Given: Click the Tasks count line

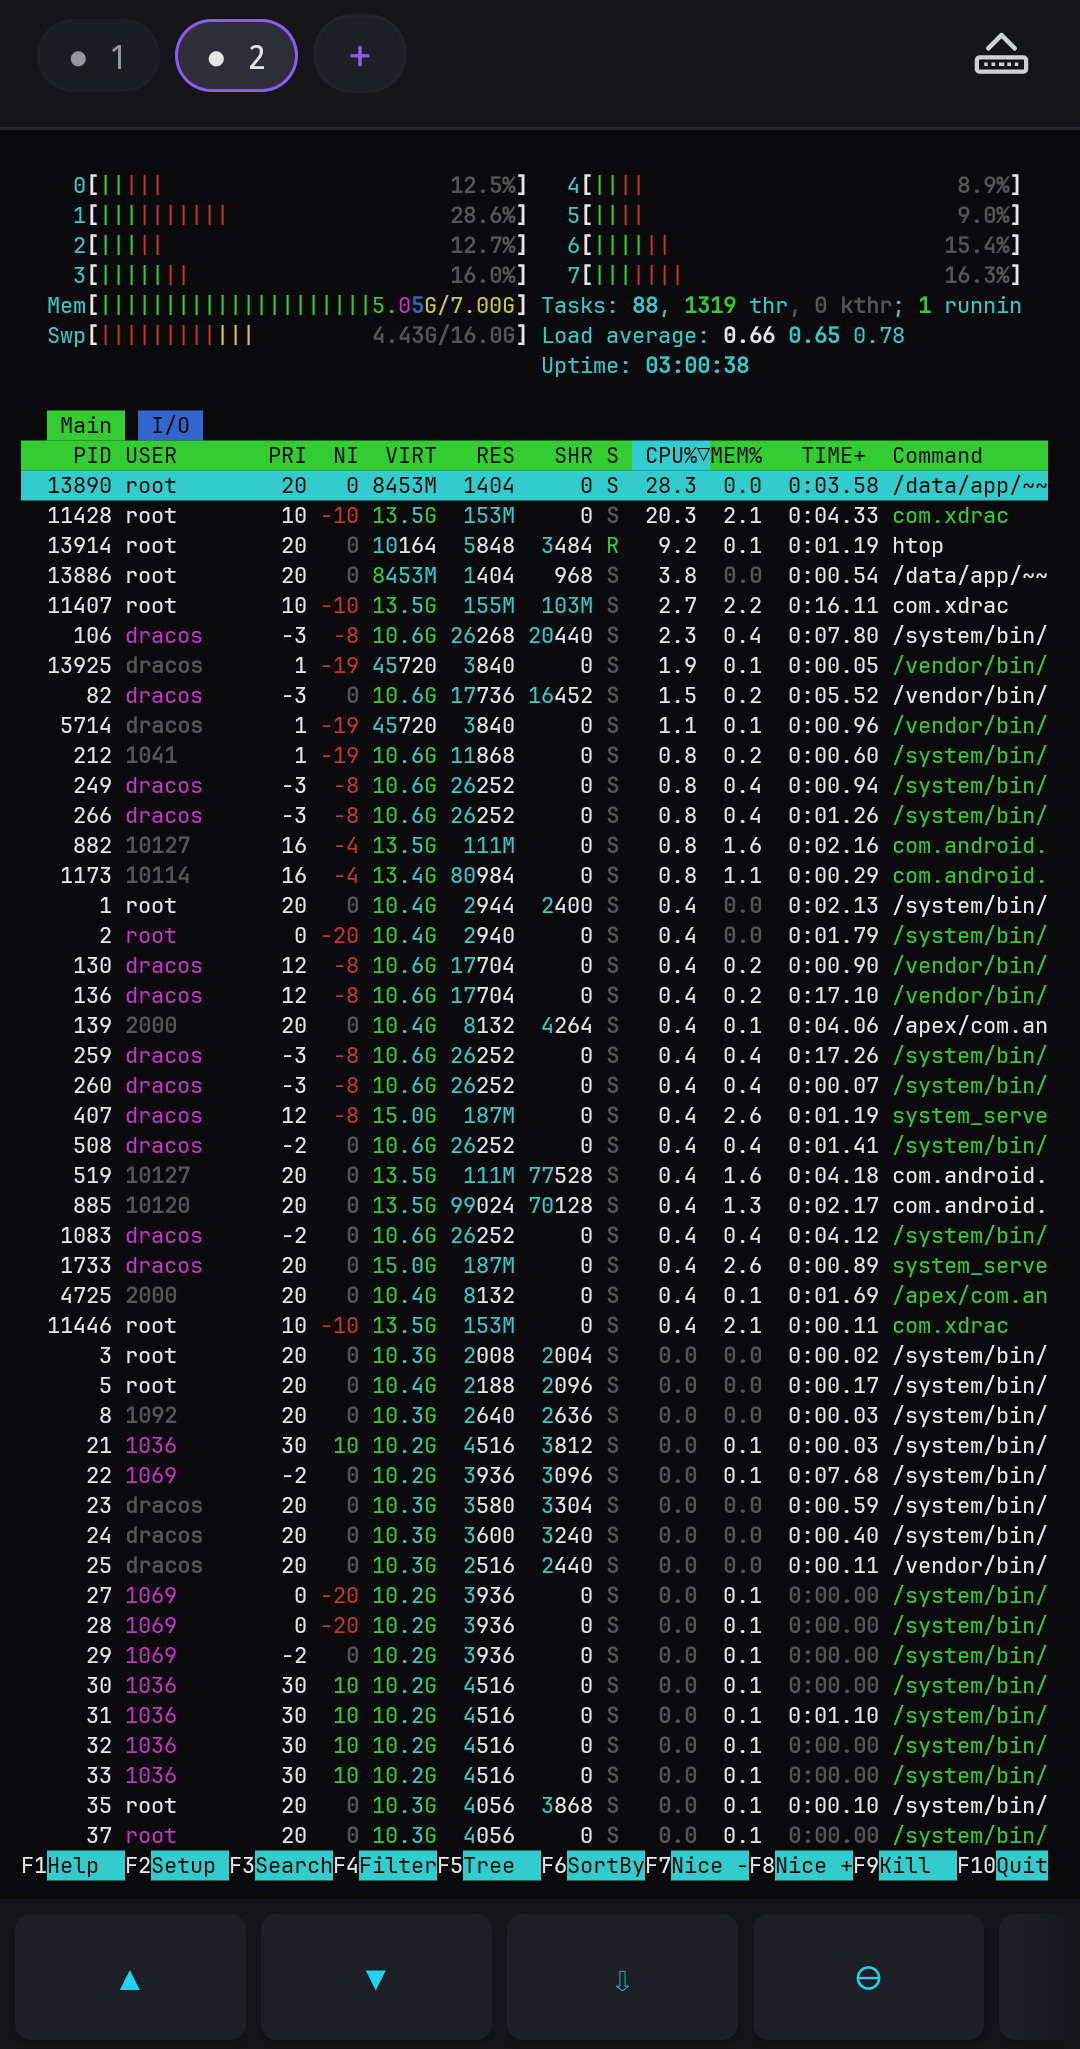Looking at the screenshot, I should pos(781,305).
